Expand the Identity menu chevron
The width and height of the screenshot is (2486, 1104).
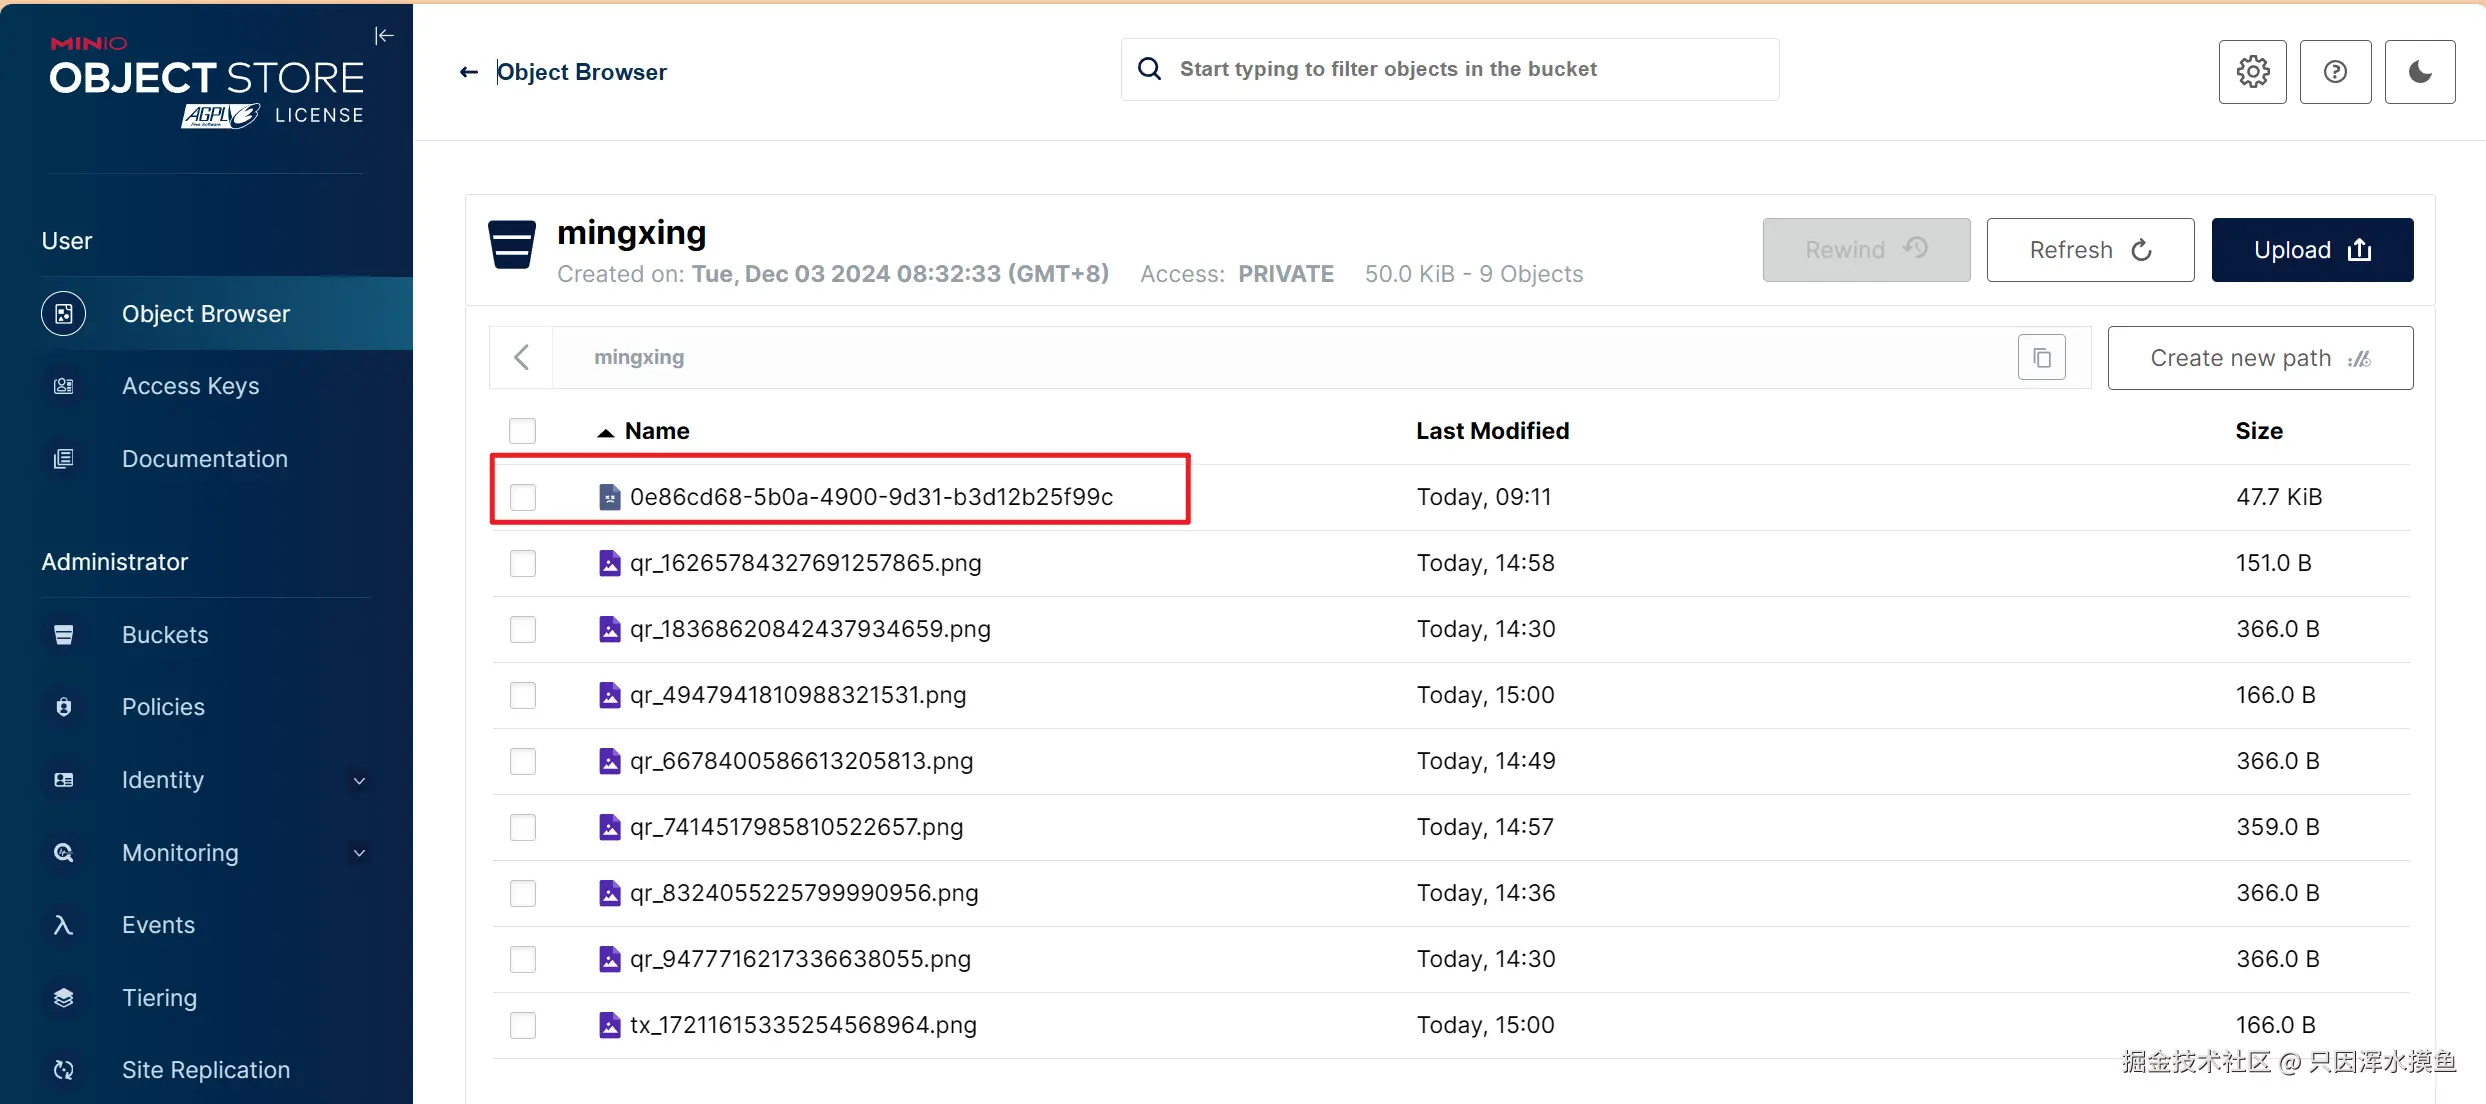[x=359, y=780]
